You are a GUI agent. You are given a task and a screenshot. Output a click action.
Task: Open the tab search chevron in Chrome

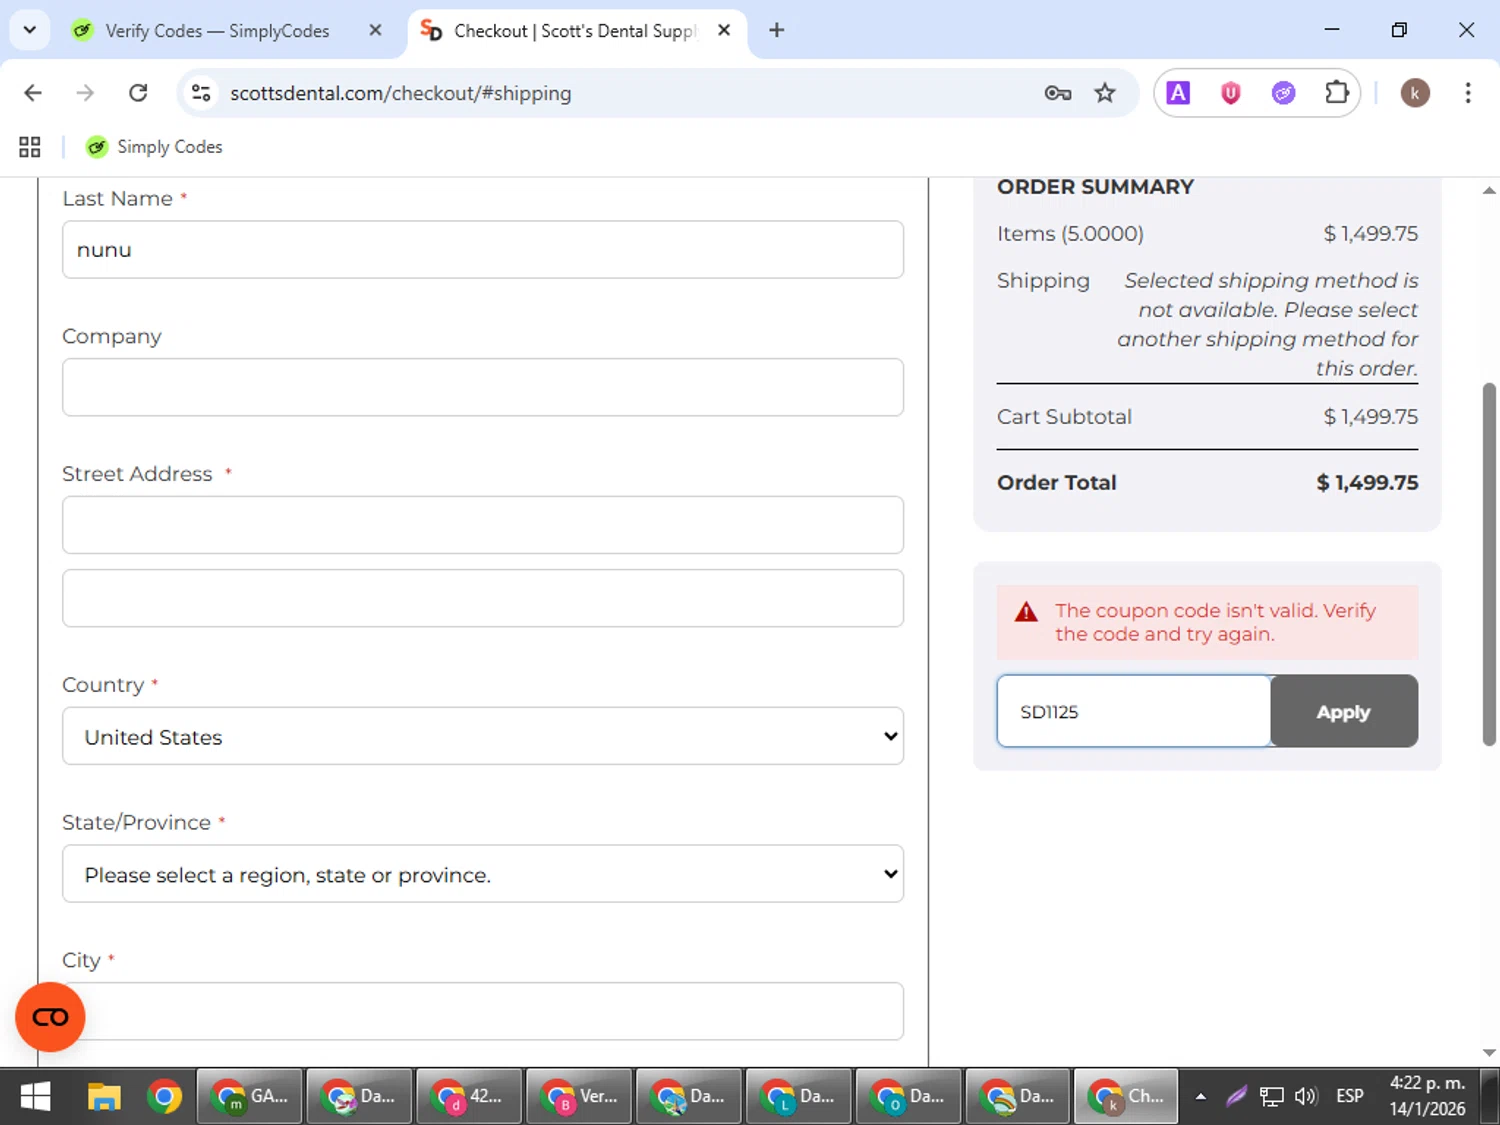tap(29, 30)
